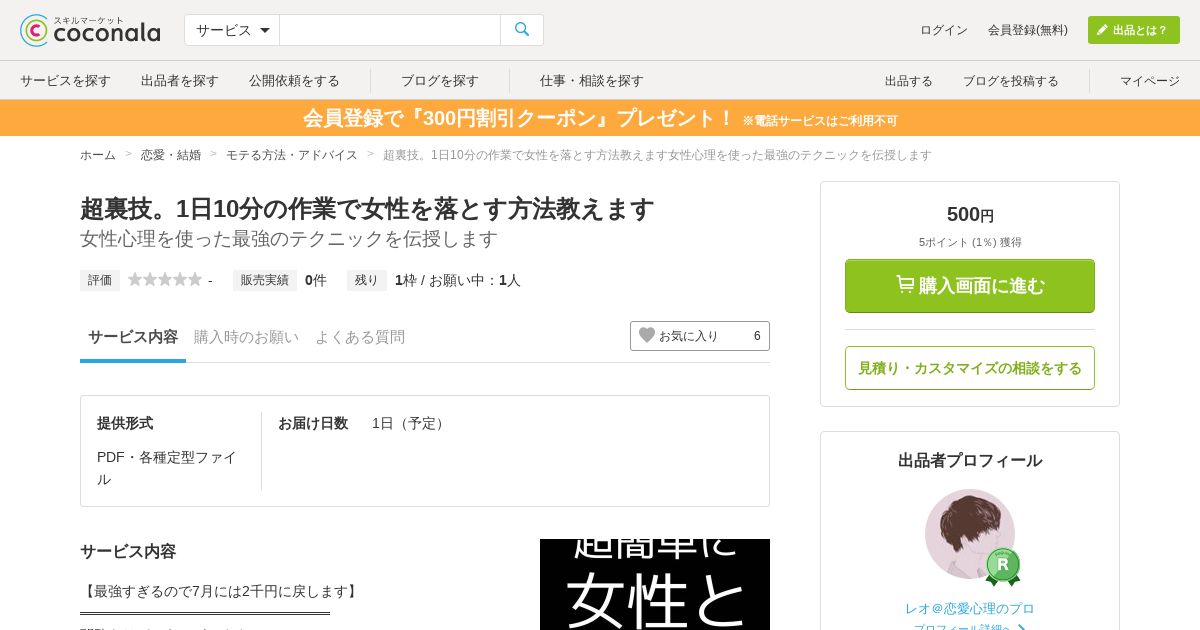Viewport: 1200px width, 630px height.
Task: Click the 提供形式 heading
Action: point(125,423)
